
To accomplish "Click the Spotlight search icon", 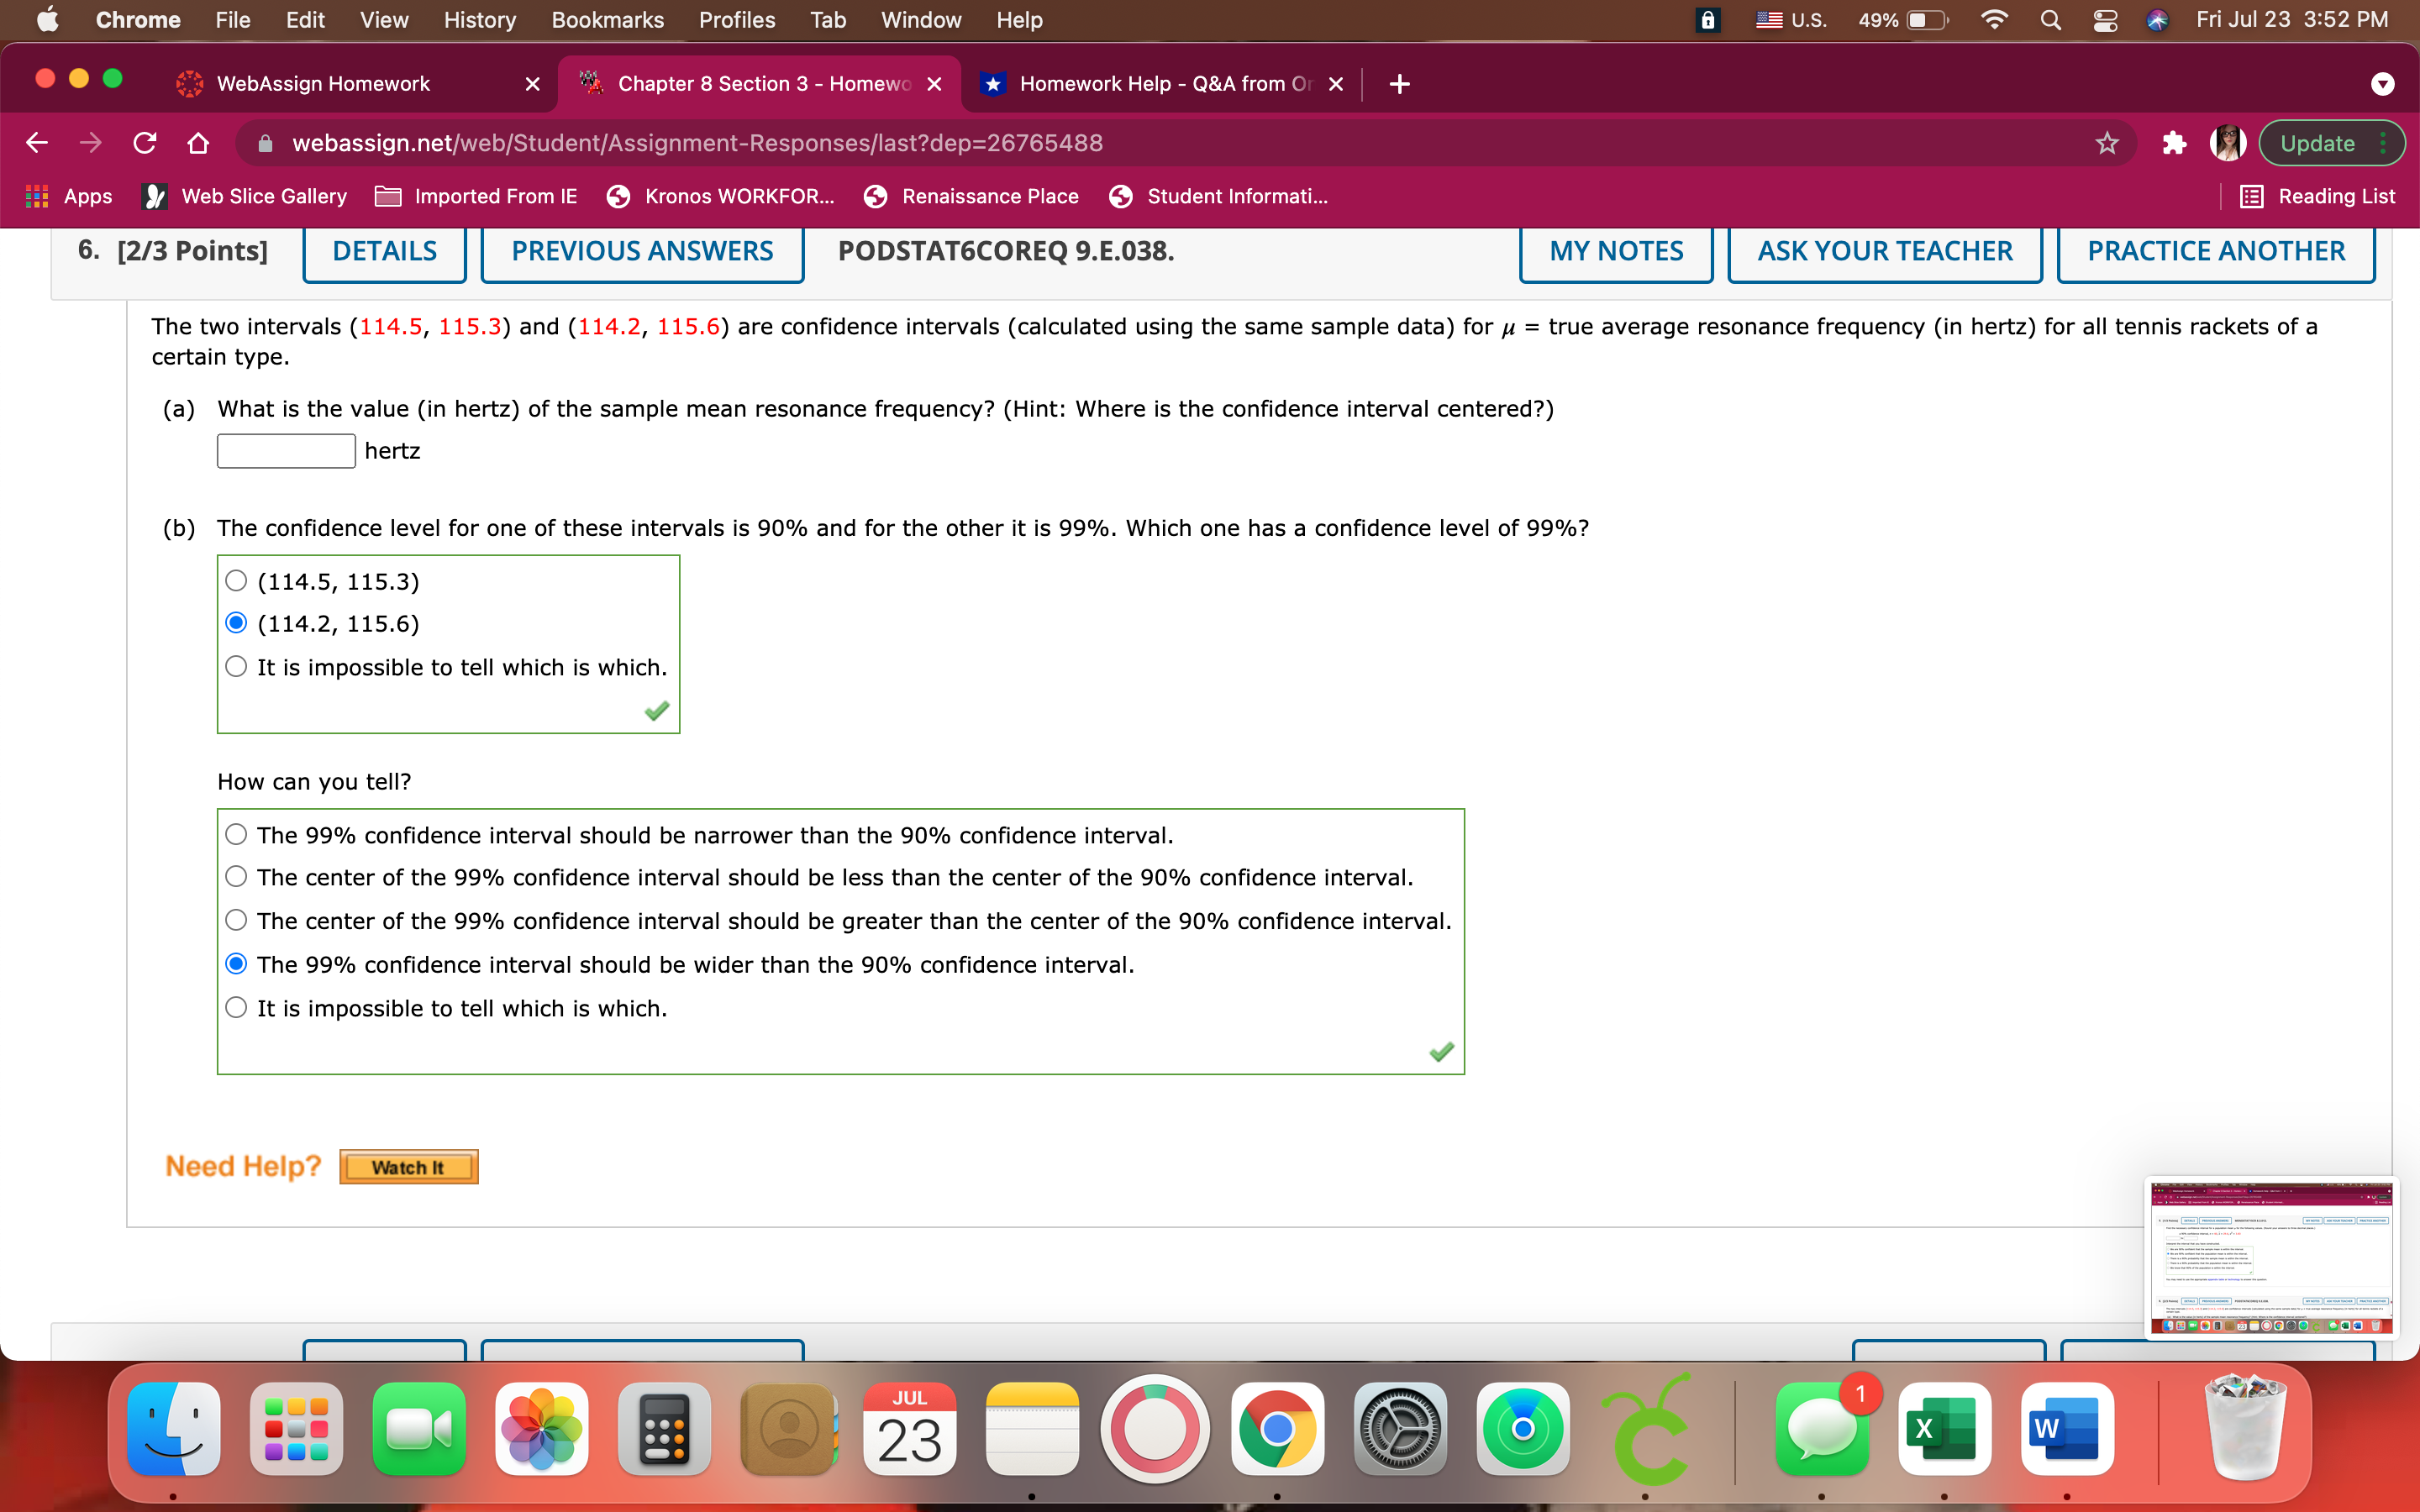I will [x=2050, y=20].
